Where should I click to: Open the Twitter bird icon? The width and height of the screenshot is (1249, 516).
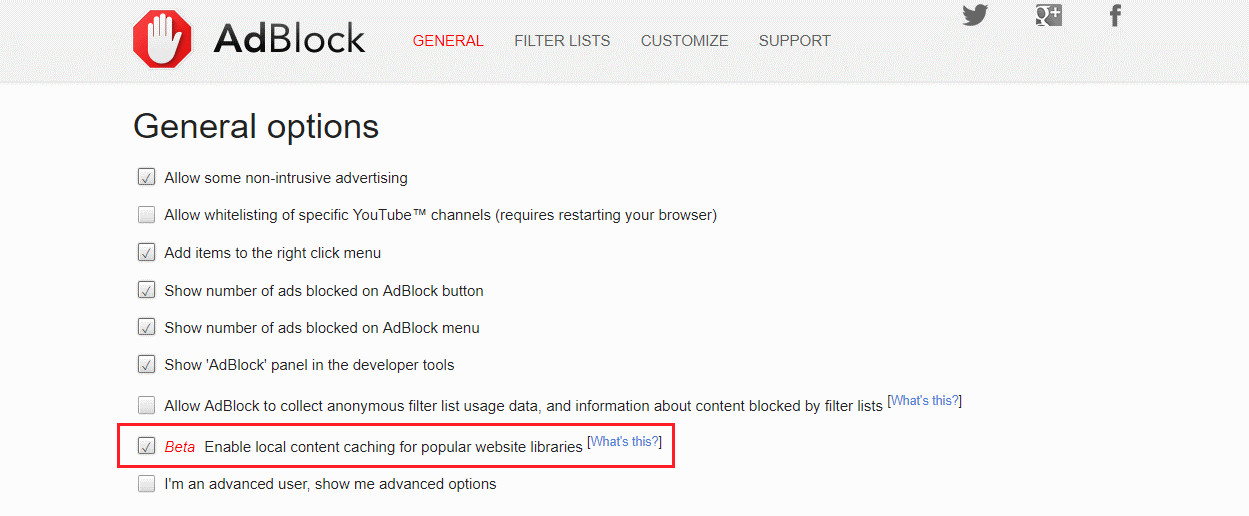click(975, 15)
